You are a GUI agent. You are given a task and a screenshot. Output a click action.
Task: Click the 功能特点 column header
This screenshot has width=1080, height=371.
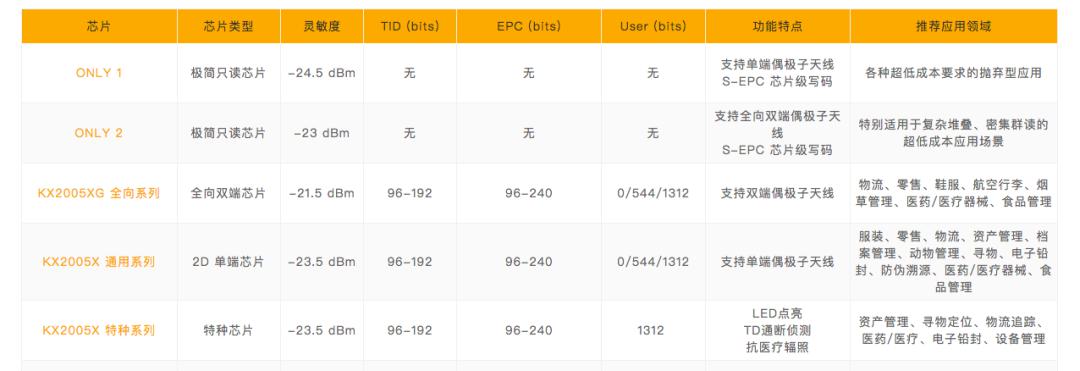[778, 27]
